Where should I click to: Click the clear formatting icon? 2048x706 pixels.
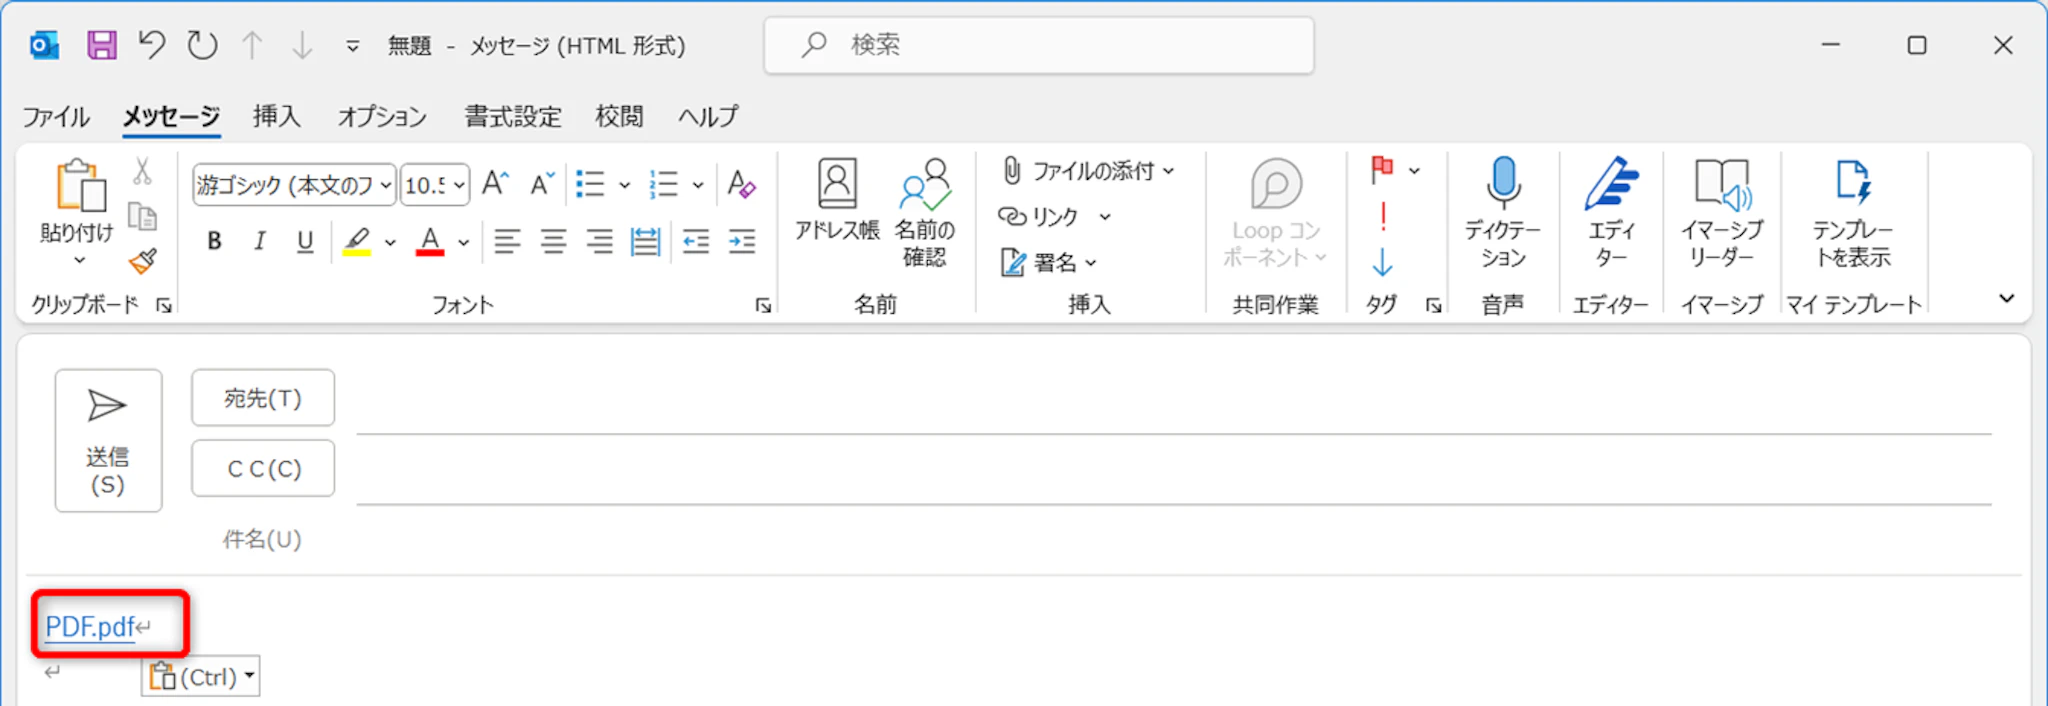pos(741,184)
